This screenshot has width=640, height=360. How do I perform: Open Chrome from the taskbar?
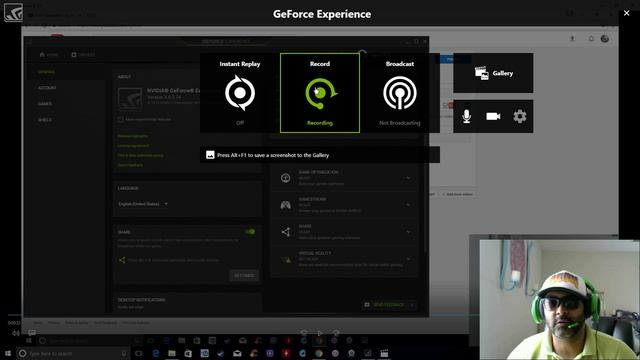(319, 353)
